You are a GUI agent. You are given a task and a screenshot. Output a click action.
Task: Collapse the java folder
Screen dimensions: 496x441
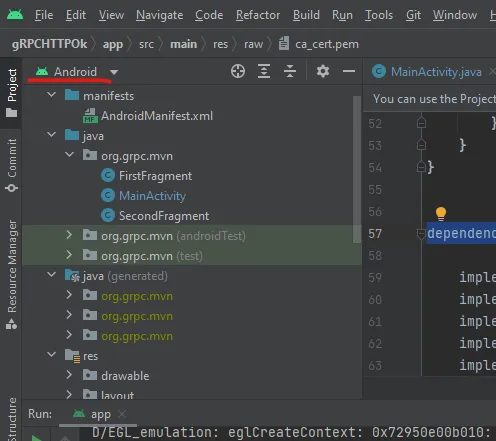(51, 135)
